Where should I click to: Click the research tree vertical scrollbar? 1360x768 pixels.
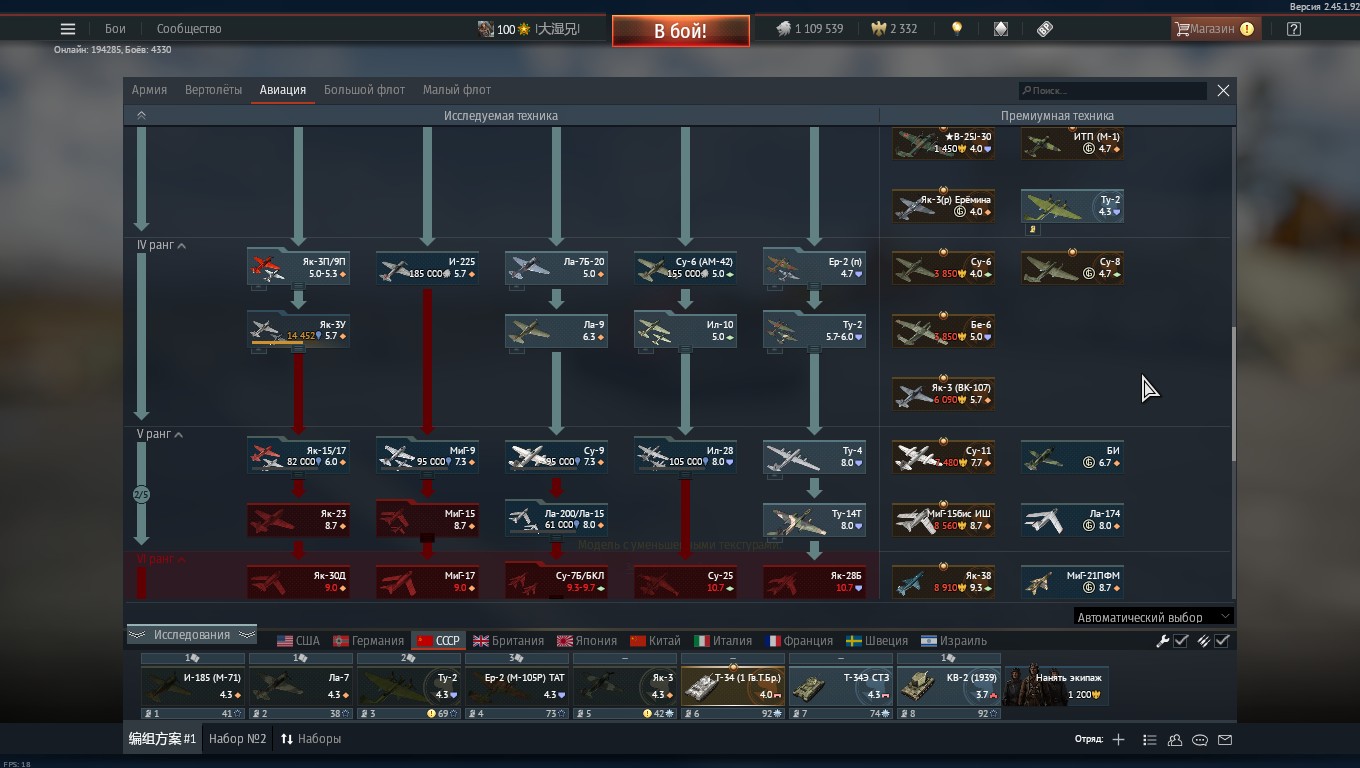(1233, 395)
